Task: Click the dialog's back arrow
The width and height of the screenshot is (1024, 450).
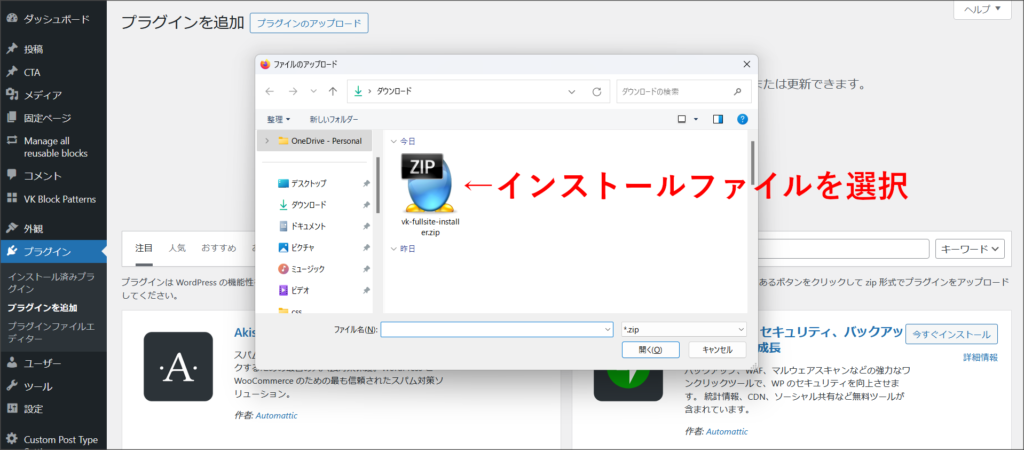Action: (x=269, y=91)
